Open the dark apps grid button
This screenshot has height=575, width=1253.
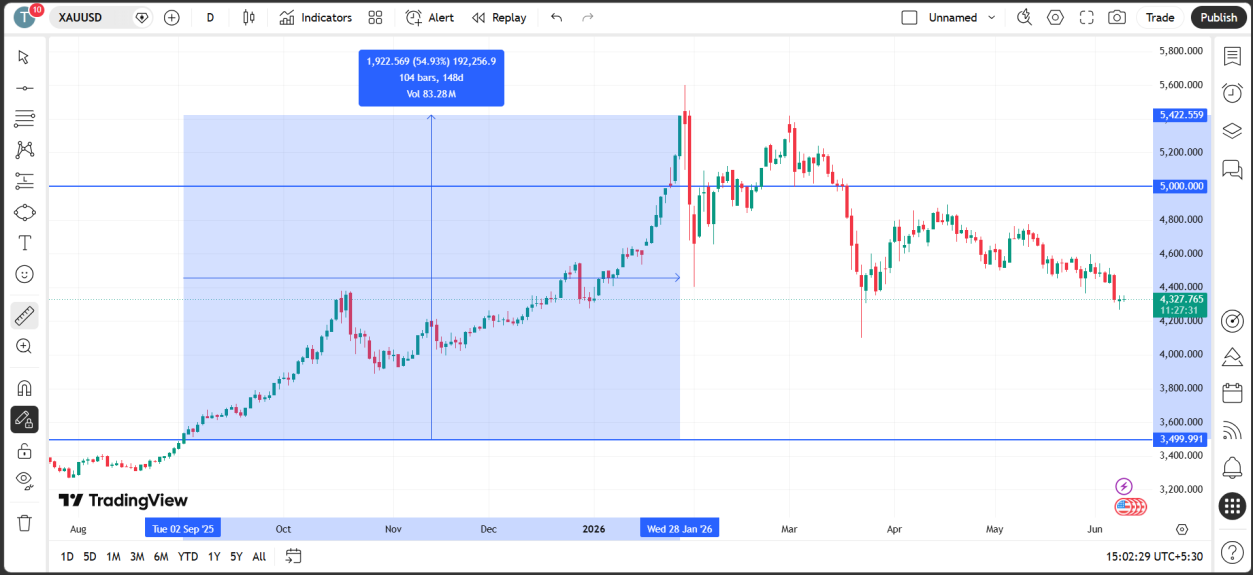tap(1232, 506)
